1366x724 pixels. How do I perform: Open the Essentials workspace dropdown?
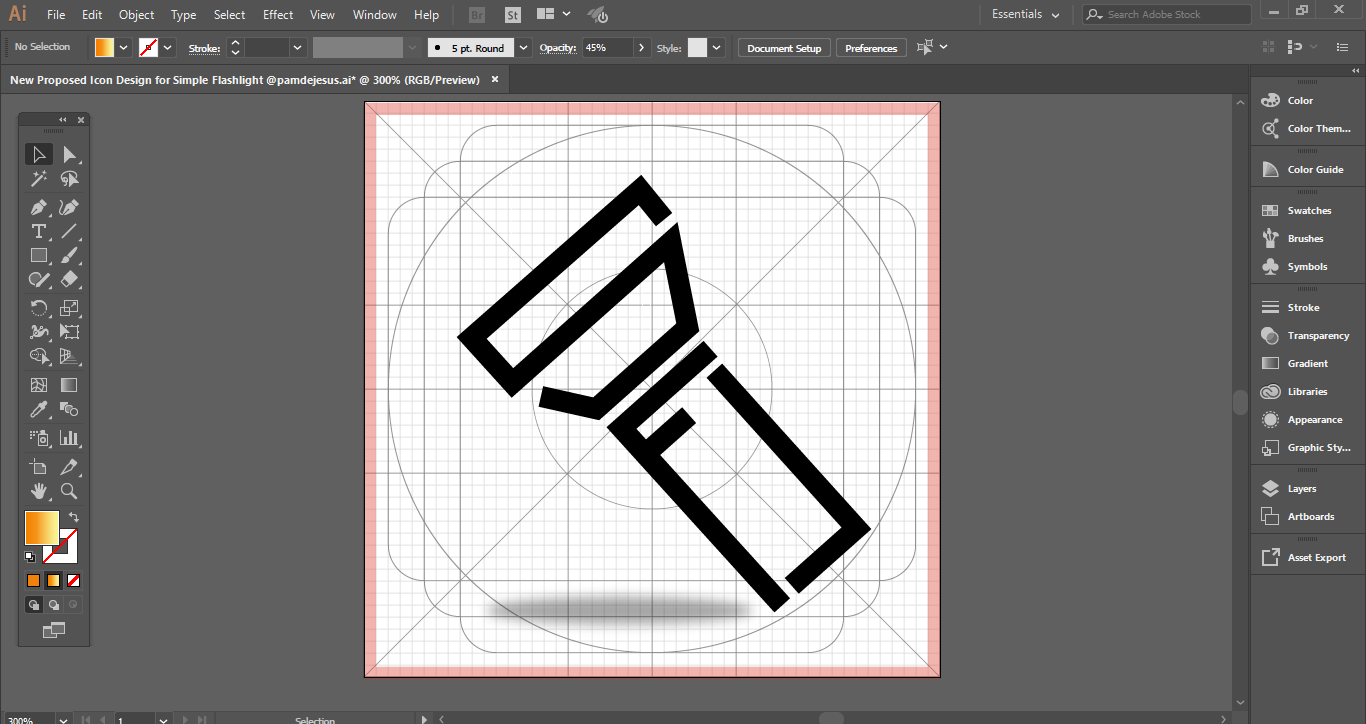tap(1026, 15)
